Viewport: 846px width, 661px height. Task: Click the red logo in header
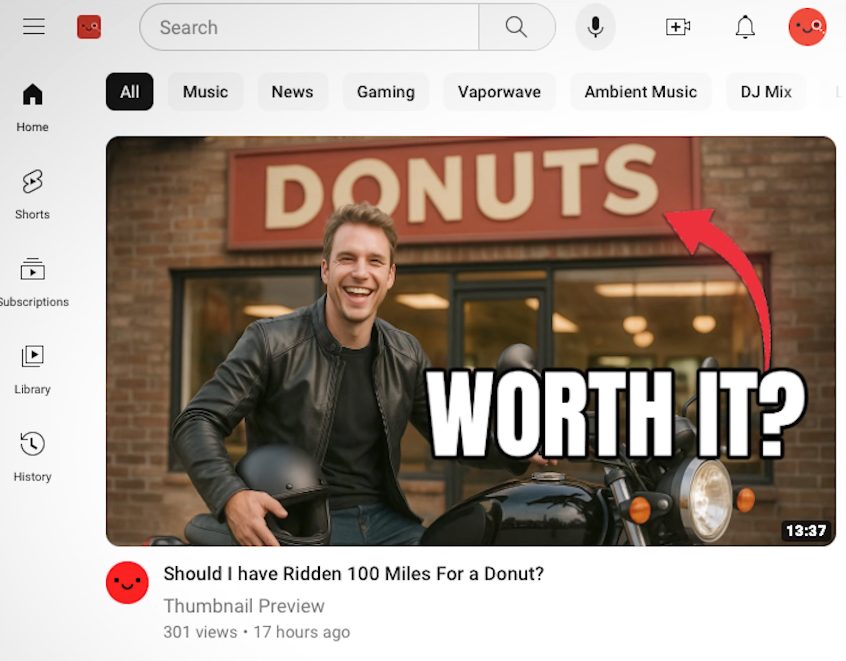(x=89, y=27)
